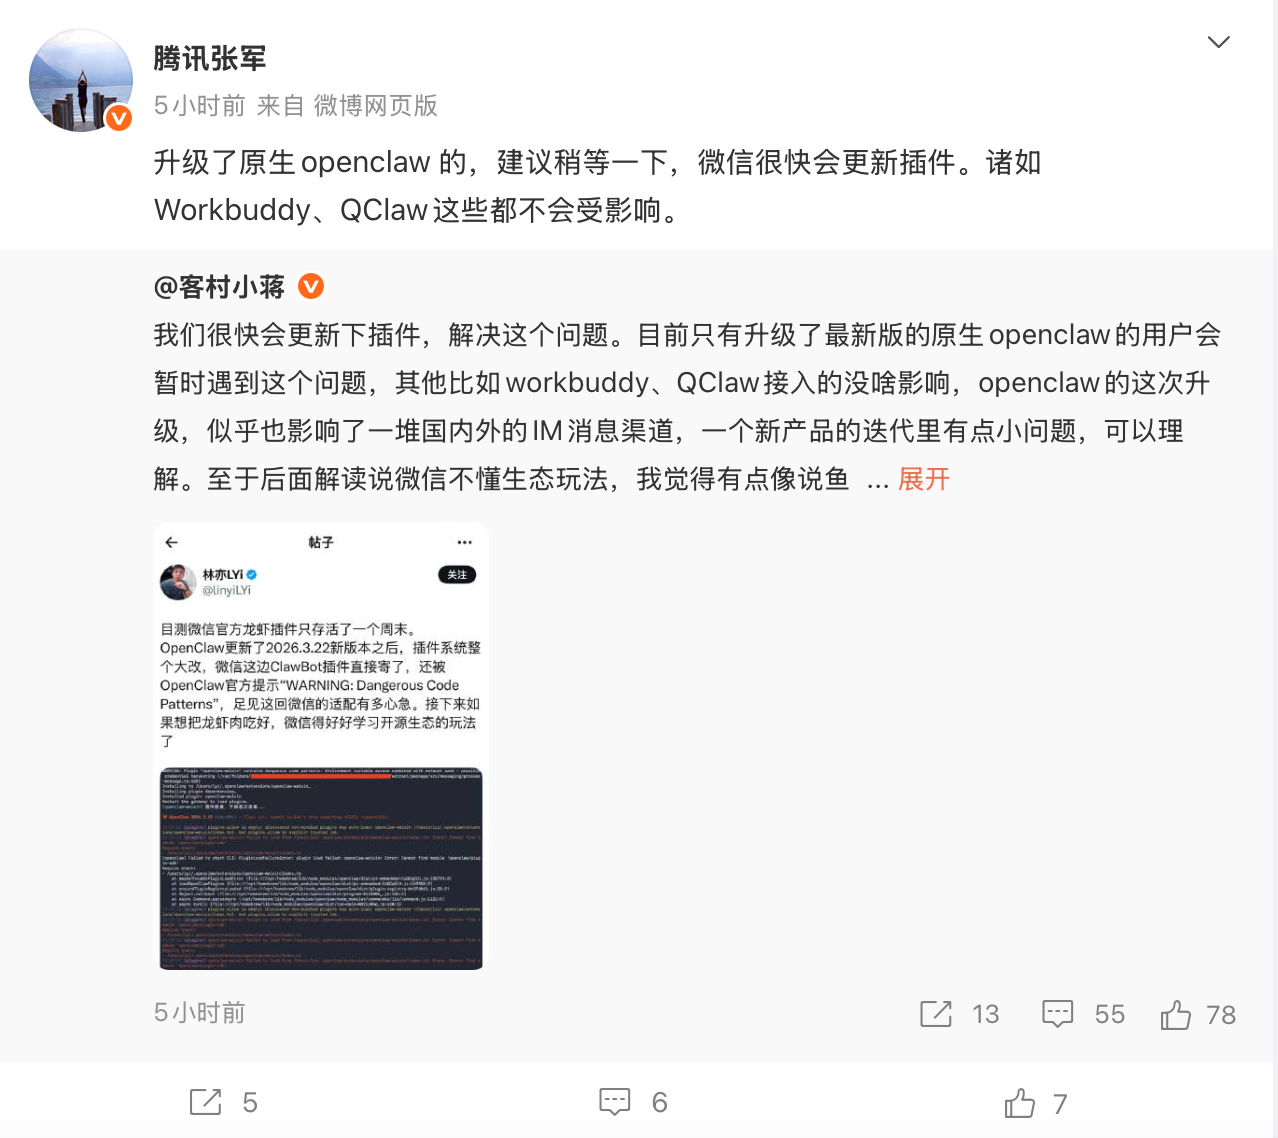1278x1138 pixels.
Task: Open the bottom comment icon showing 6
Action: pos(633,1102)
